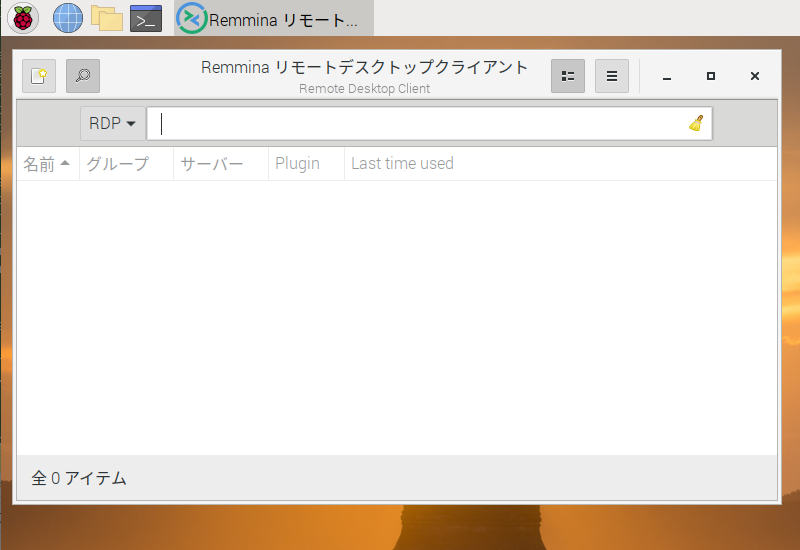800x550 pixels.
Task: Open the RDP protocol dropdown
Action: (113, 123)
